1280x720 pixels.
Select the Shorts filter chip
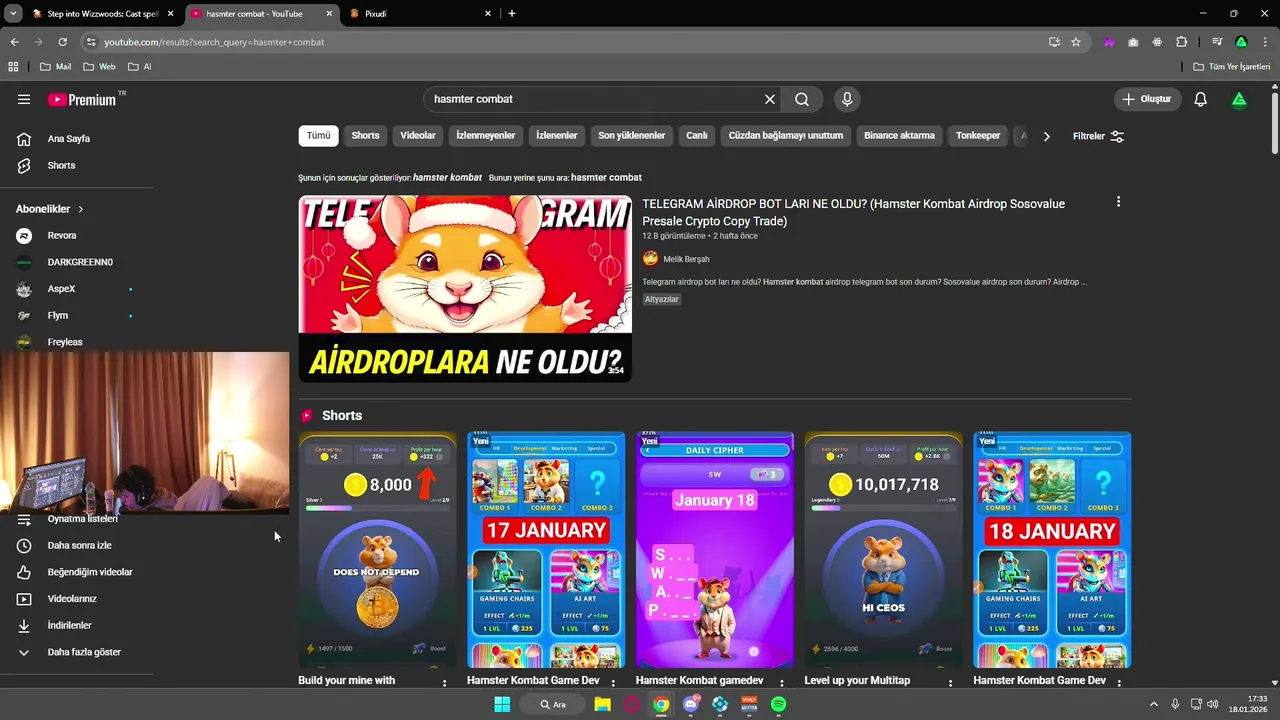365,136
